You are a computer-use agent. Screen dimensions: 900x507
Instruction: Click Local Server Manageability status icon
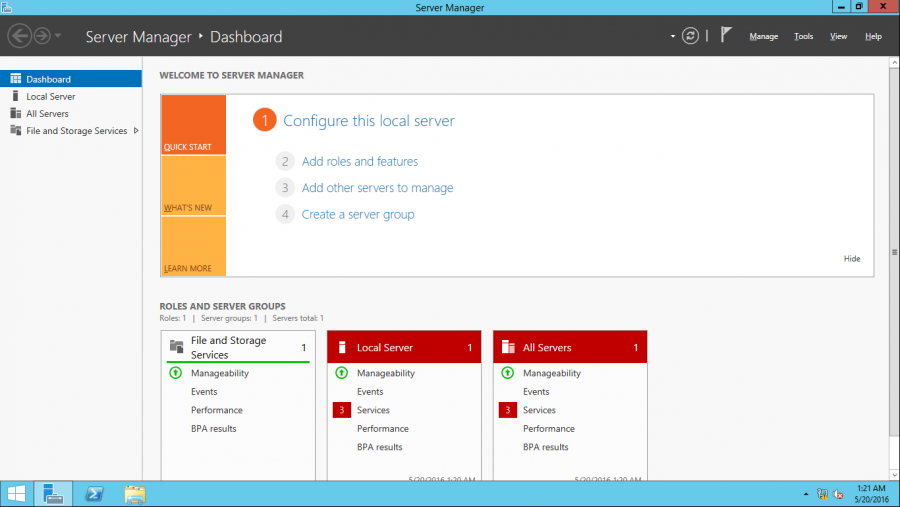pyautogui.click(x=342, y=373)
